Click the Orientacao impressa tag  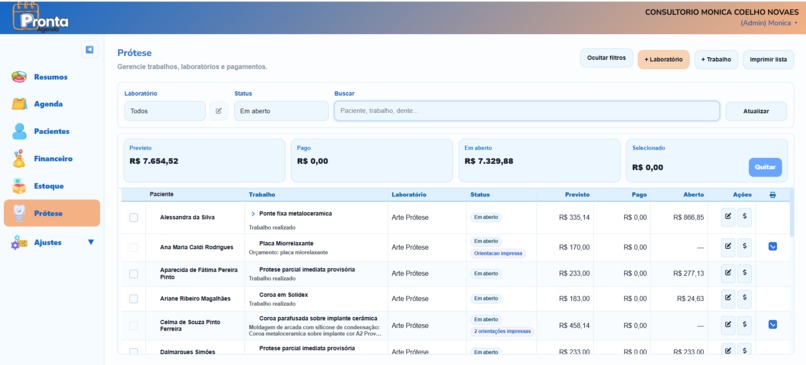click(x=498, y=253)
